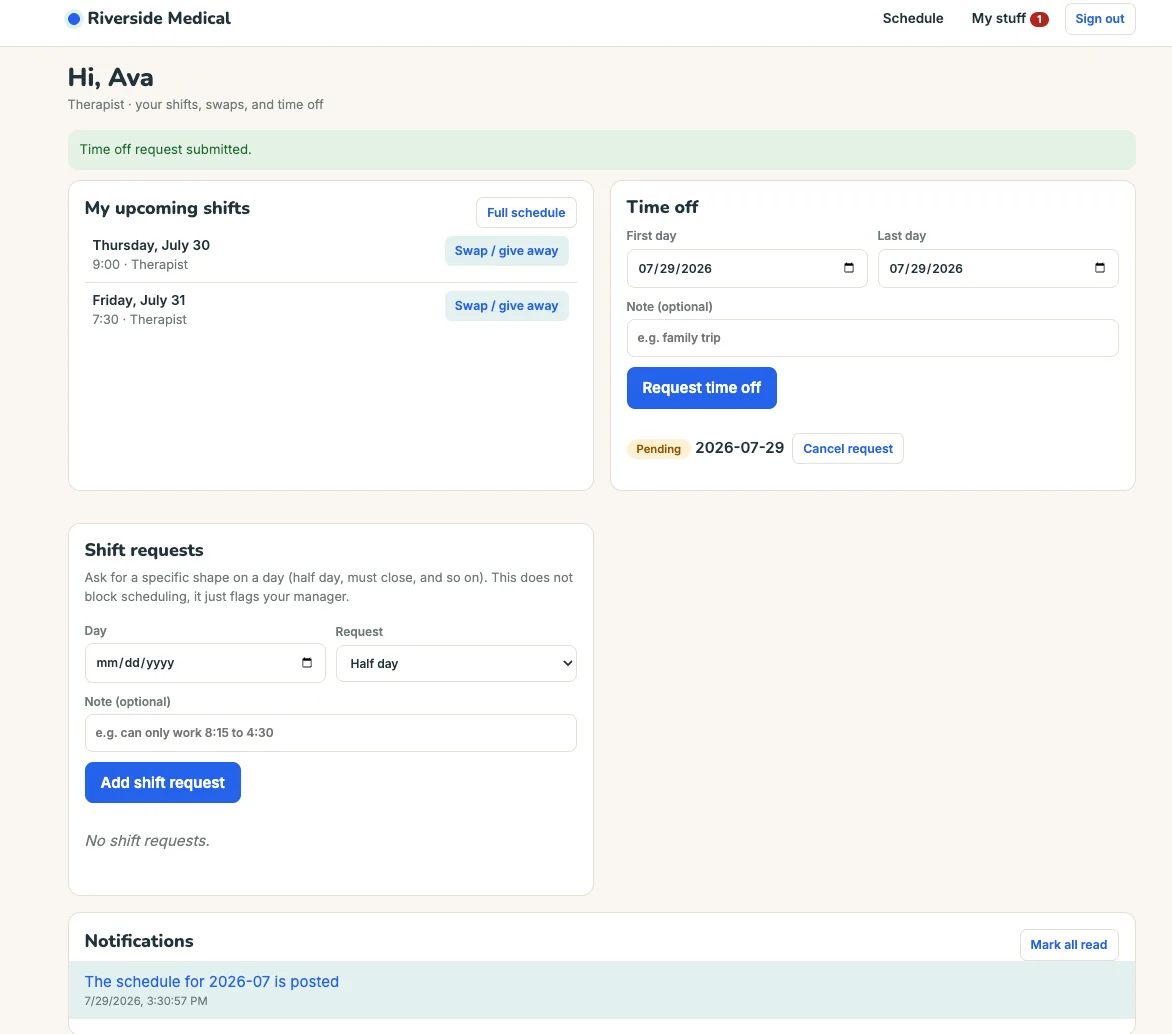Click the No shift requests text
Screen dimensions: 1172x1034
pos(147,840)
